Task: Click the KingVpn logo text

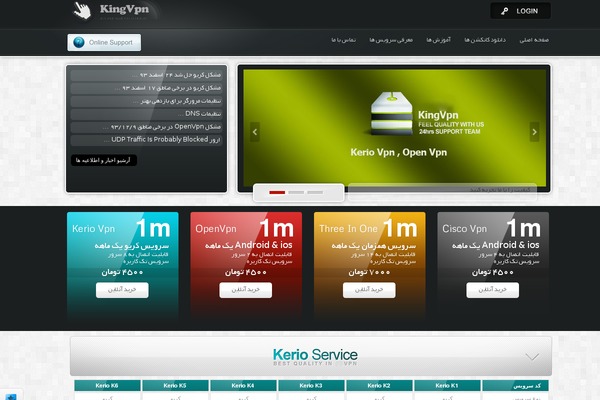Action: [x=124, y=9]
